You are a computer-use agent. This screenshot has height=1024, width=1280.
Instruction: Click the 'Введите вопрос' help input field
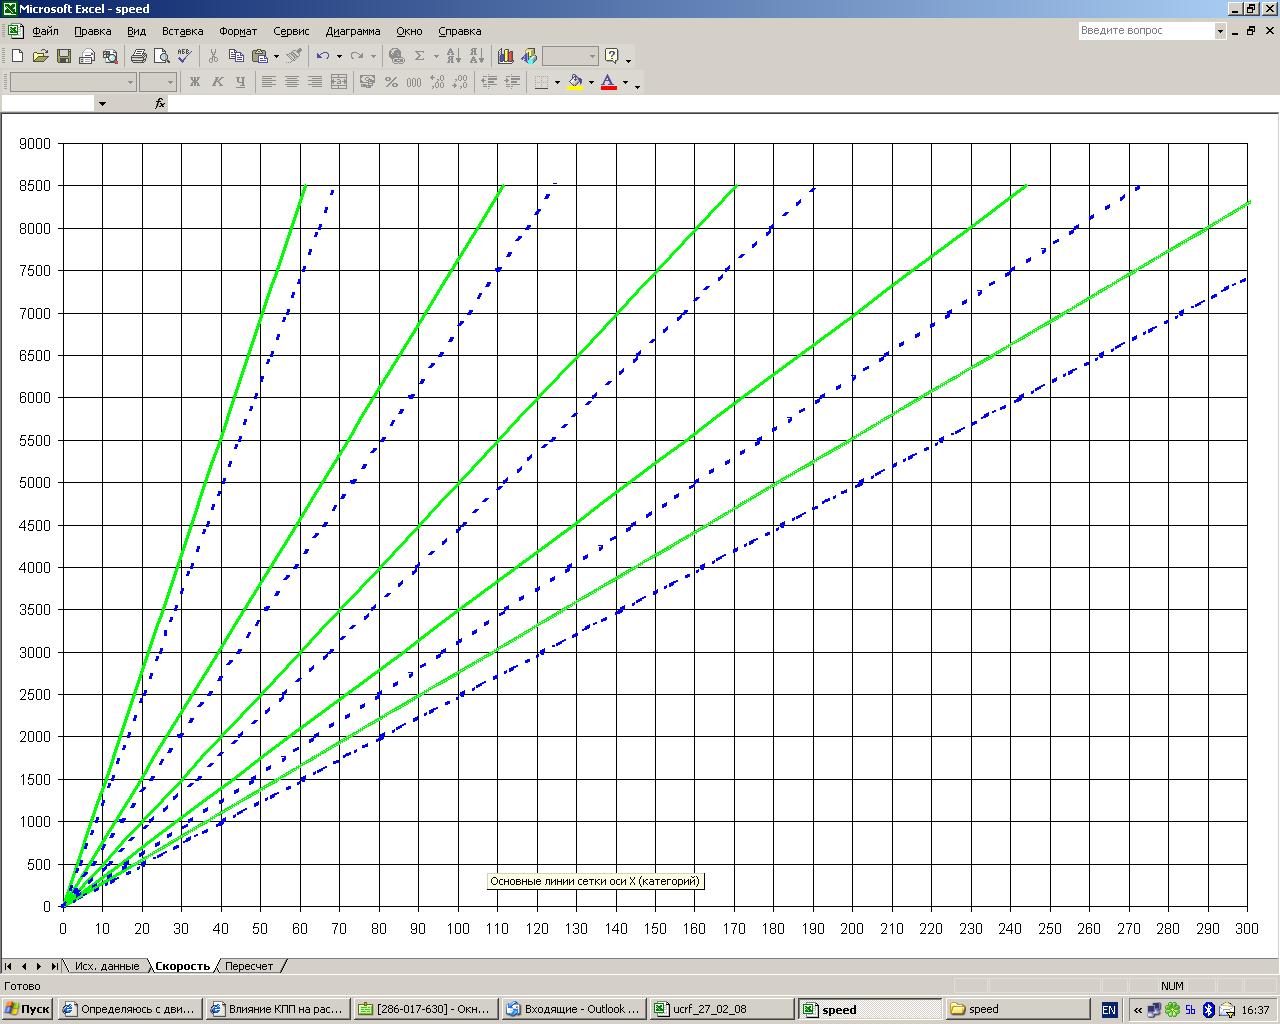(1145, 31)
